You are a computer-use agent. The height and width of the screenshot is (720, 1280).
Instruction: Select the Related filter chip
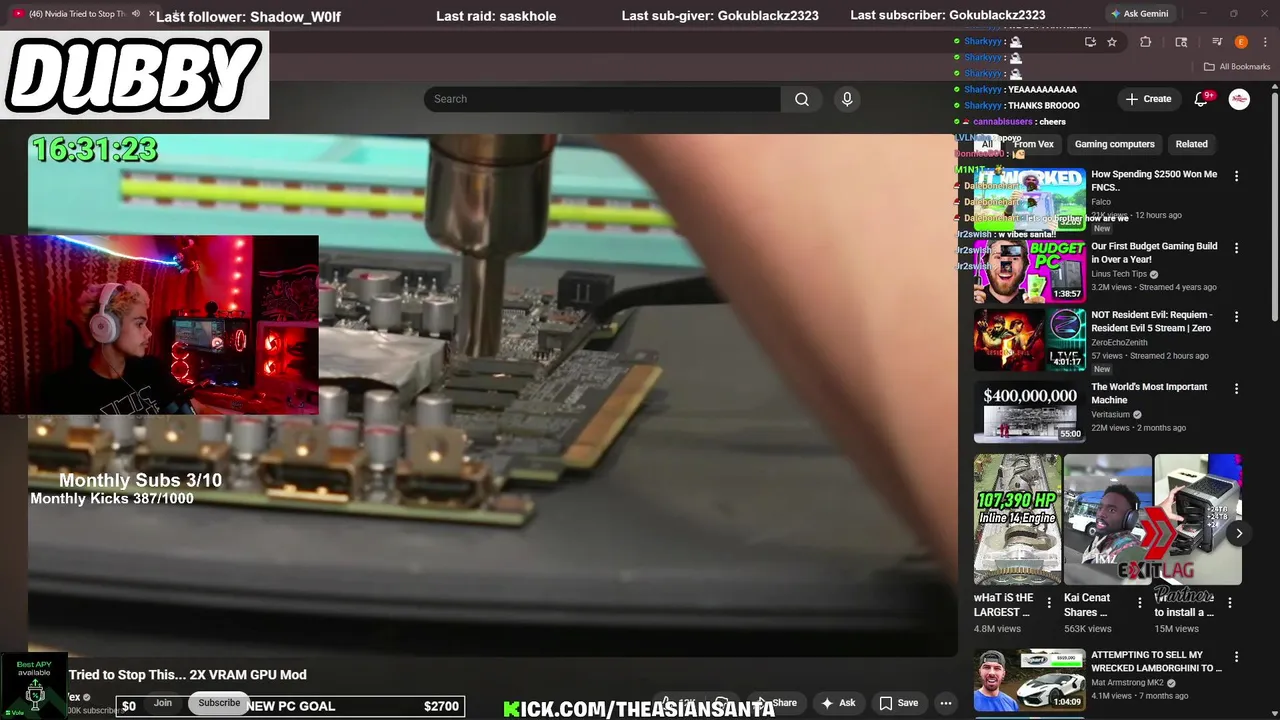pyautogui.click(x=1191, y=144)
